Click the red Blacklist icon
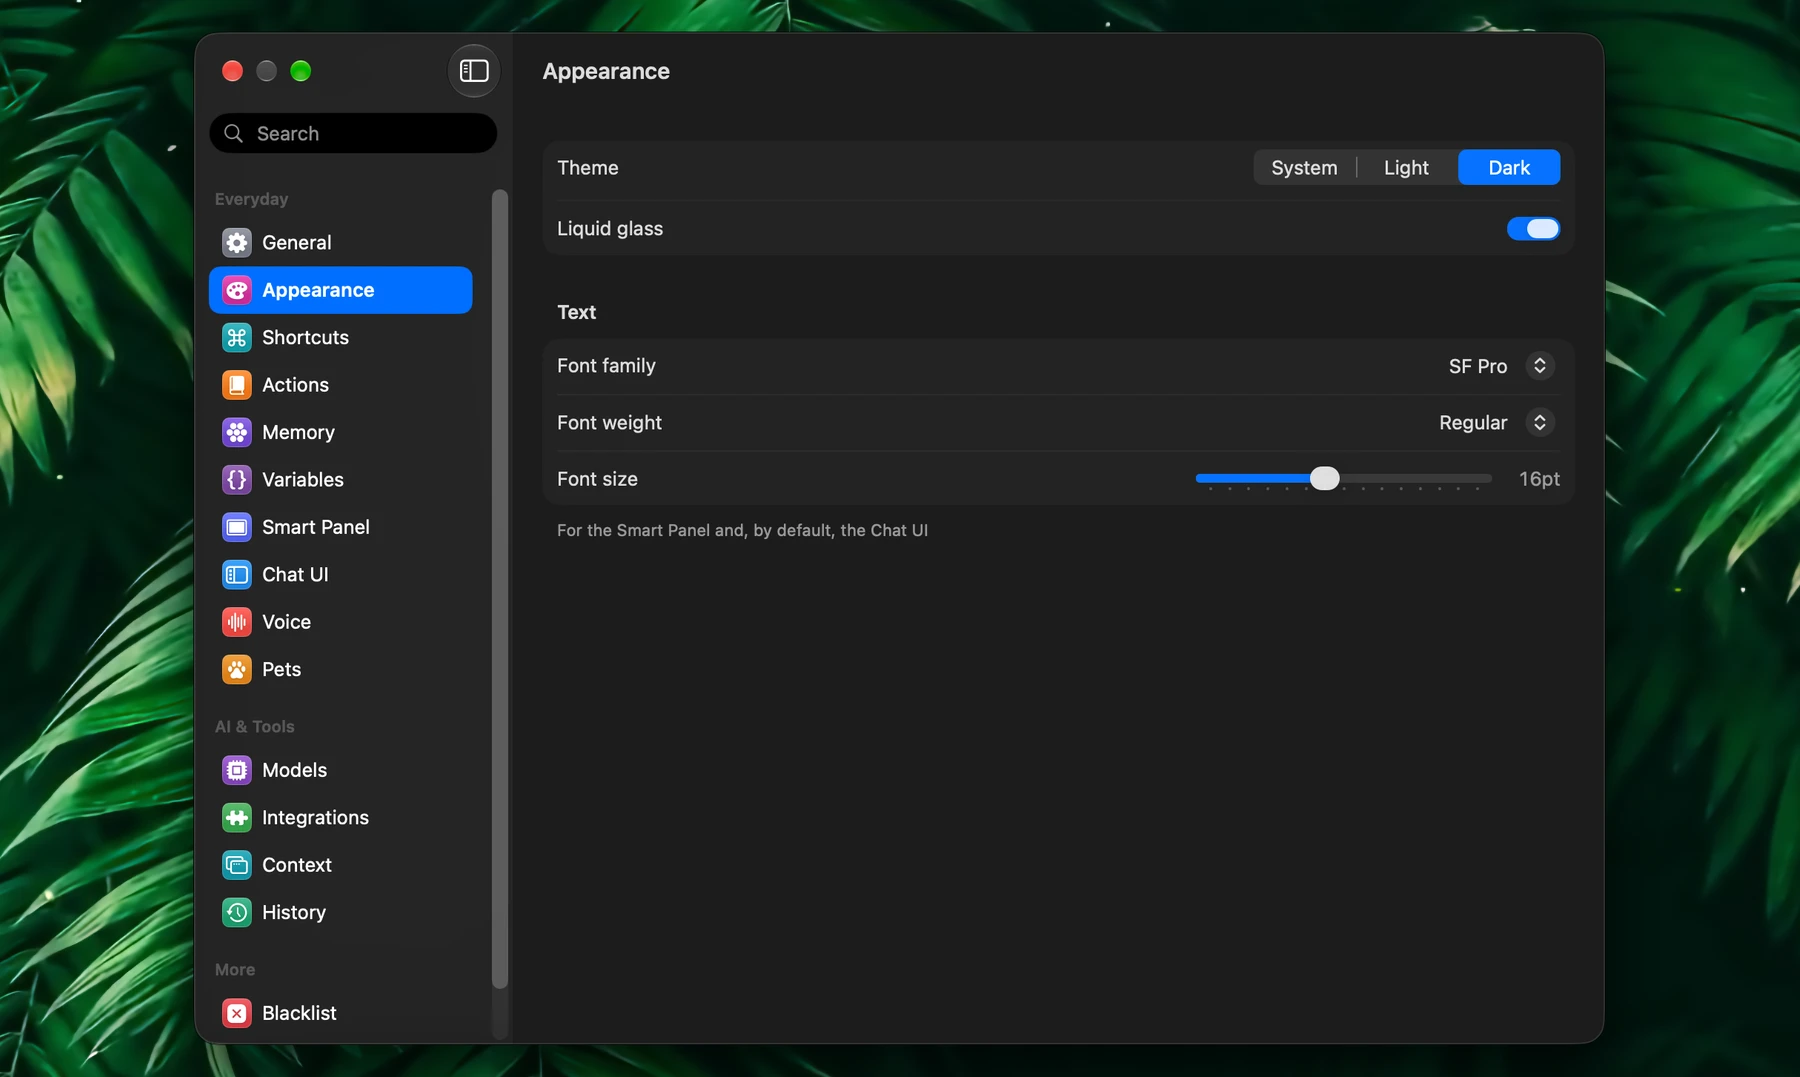The image size is (1800, 1077). tap(237, 1014)
